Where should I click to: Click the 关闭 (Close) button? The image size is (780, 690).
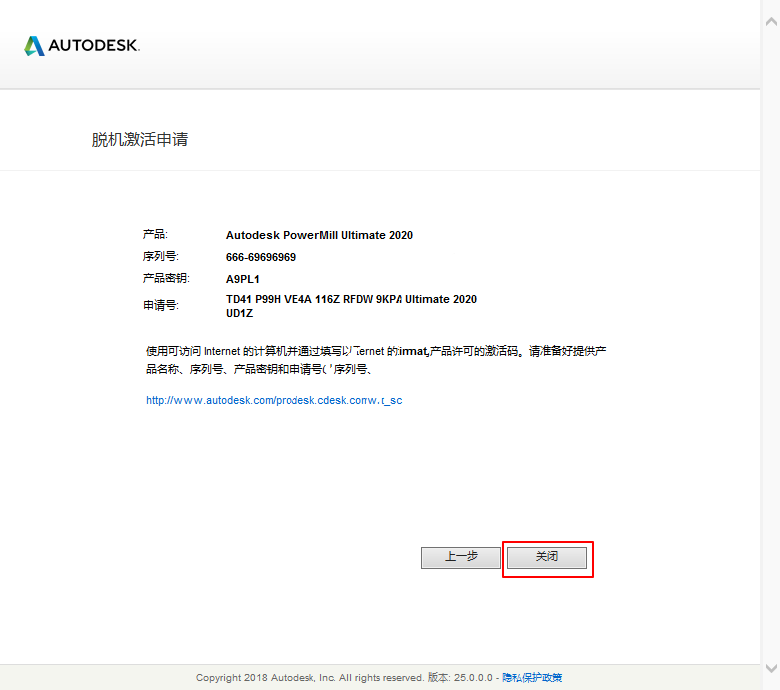coord(547,558)
